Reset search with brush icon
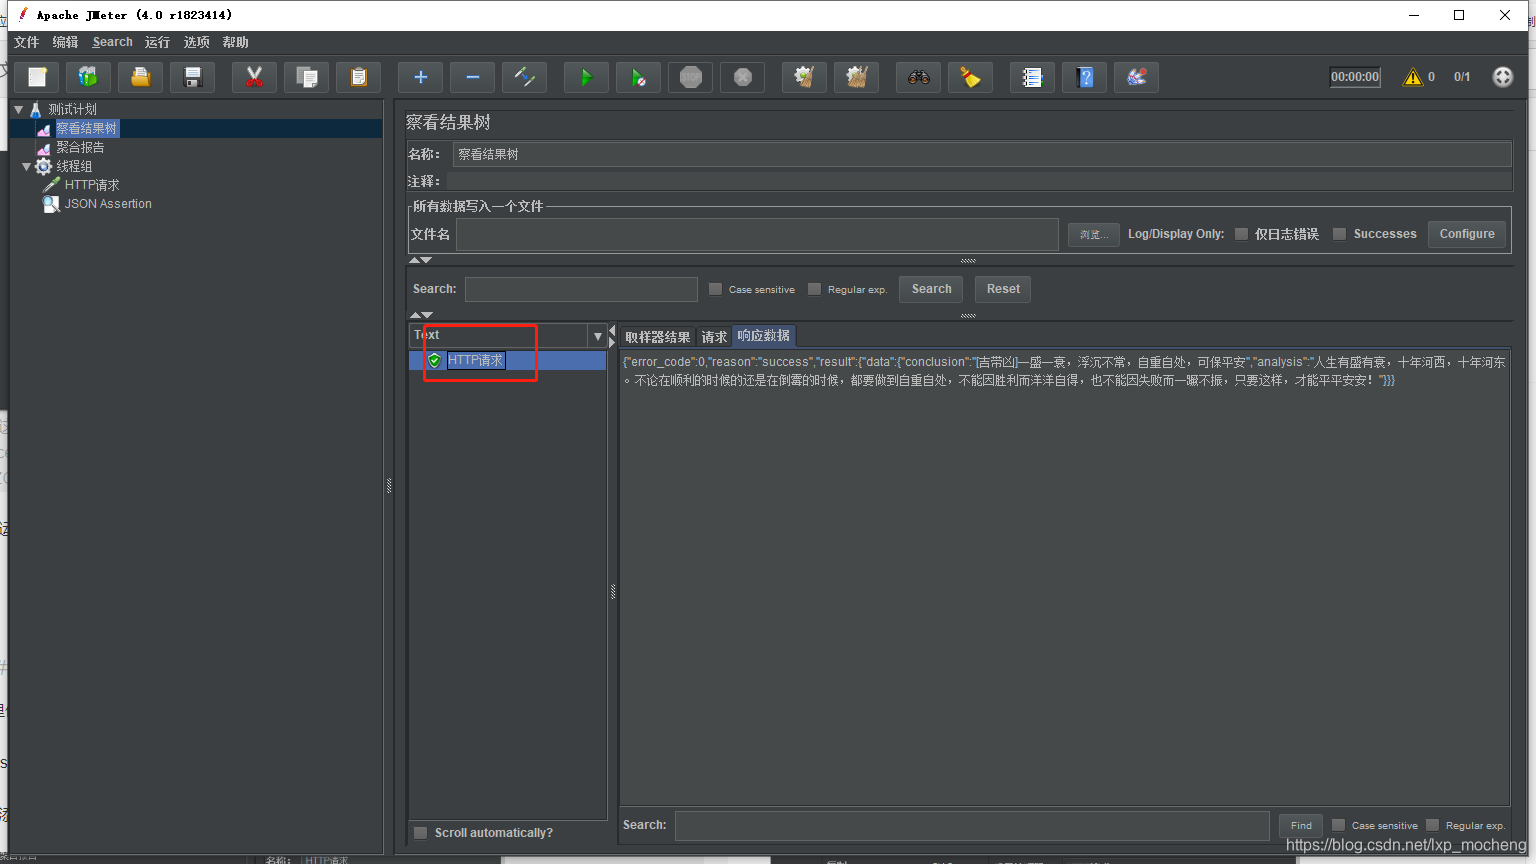Image resolution: width=1536 pixels, height=864 pixels. coord(970,77)
